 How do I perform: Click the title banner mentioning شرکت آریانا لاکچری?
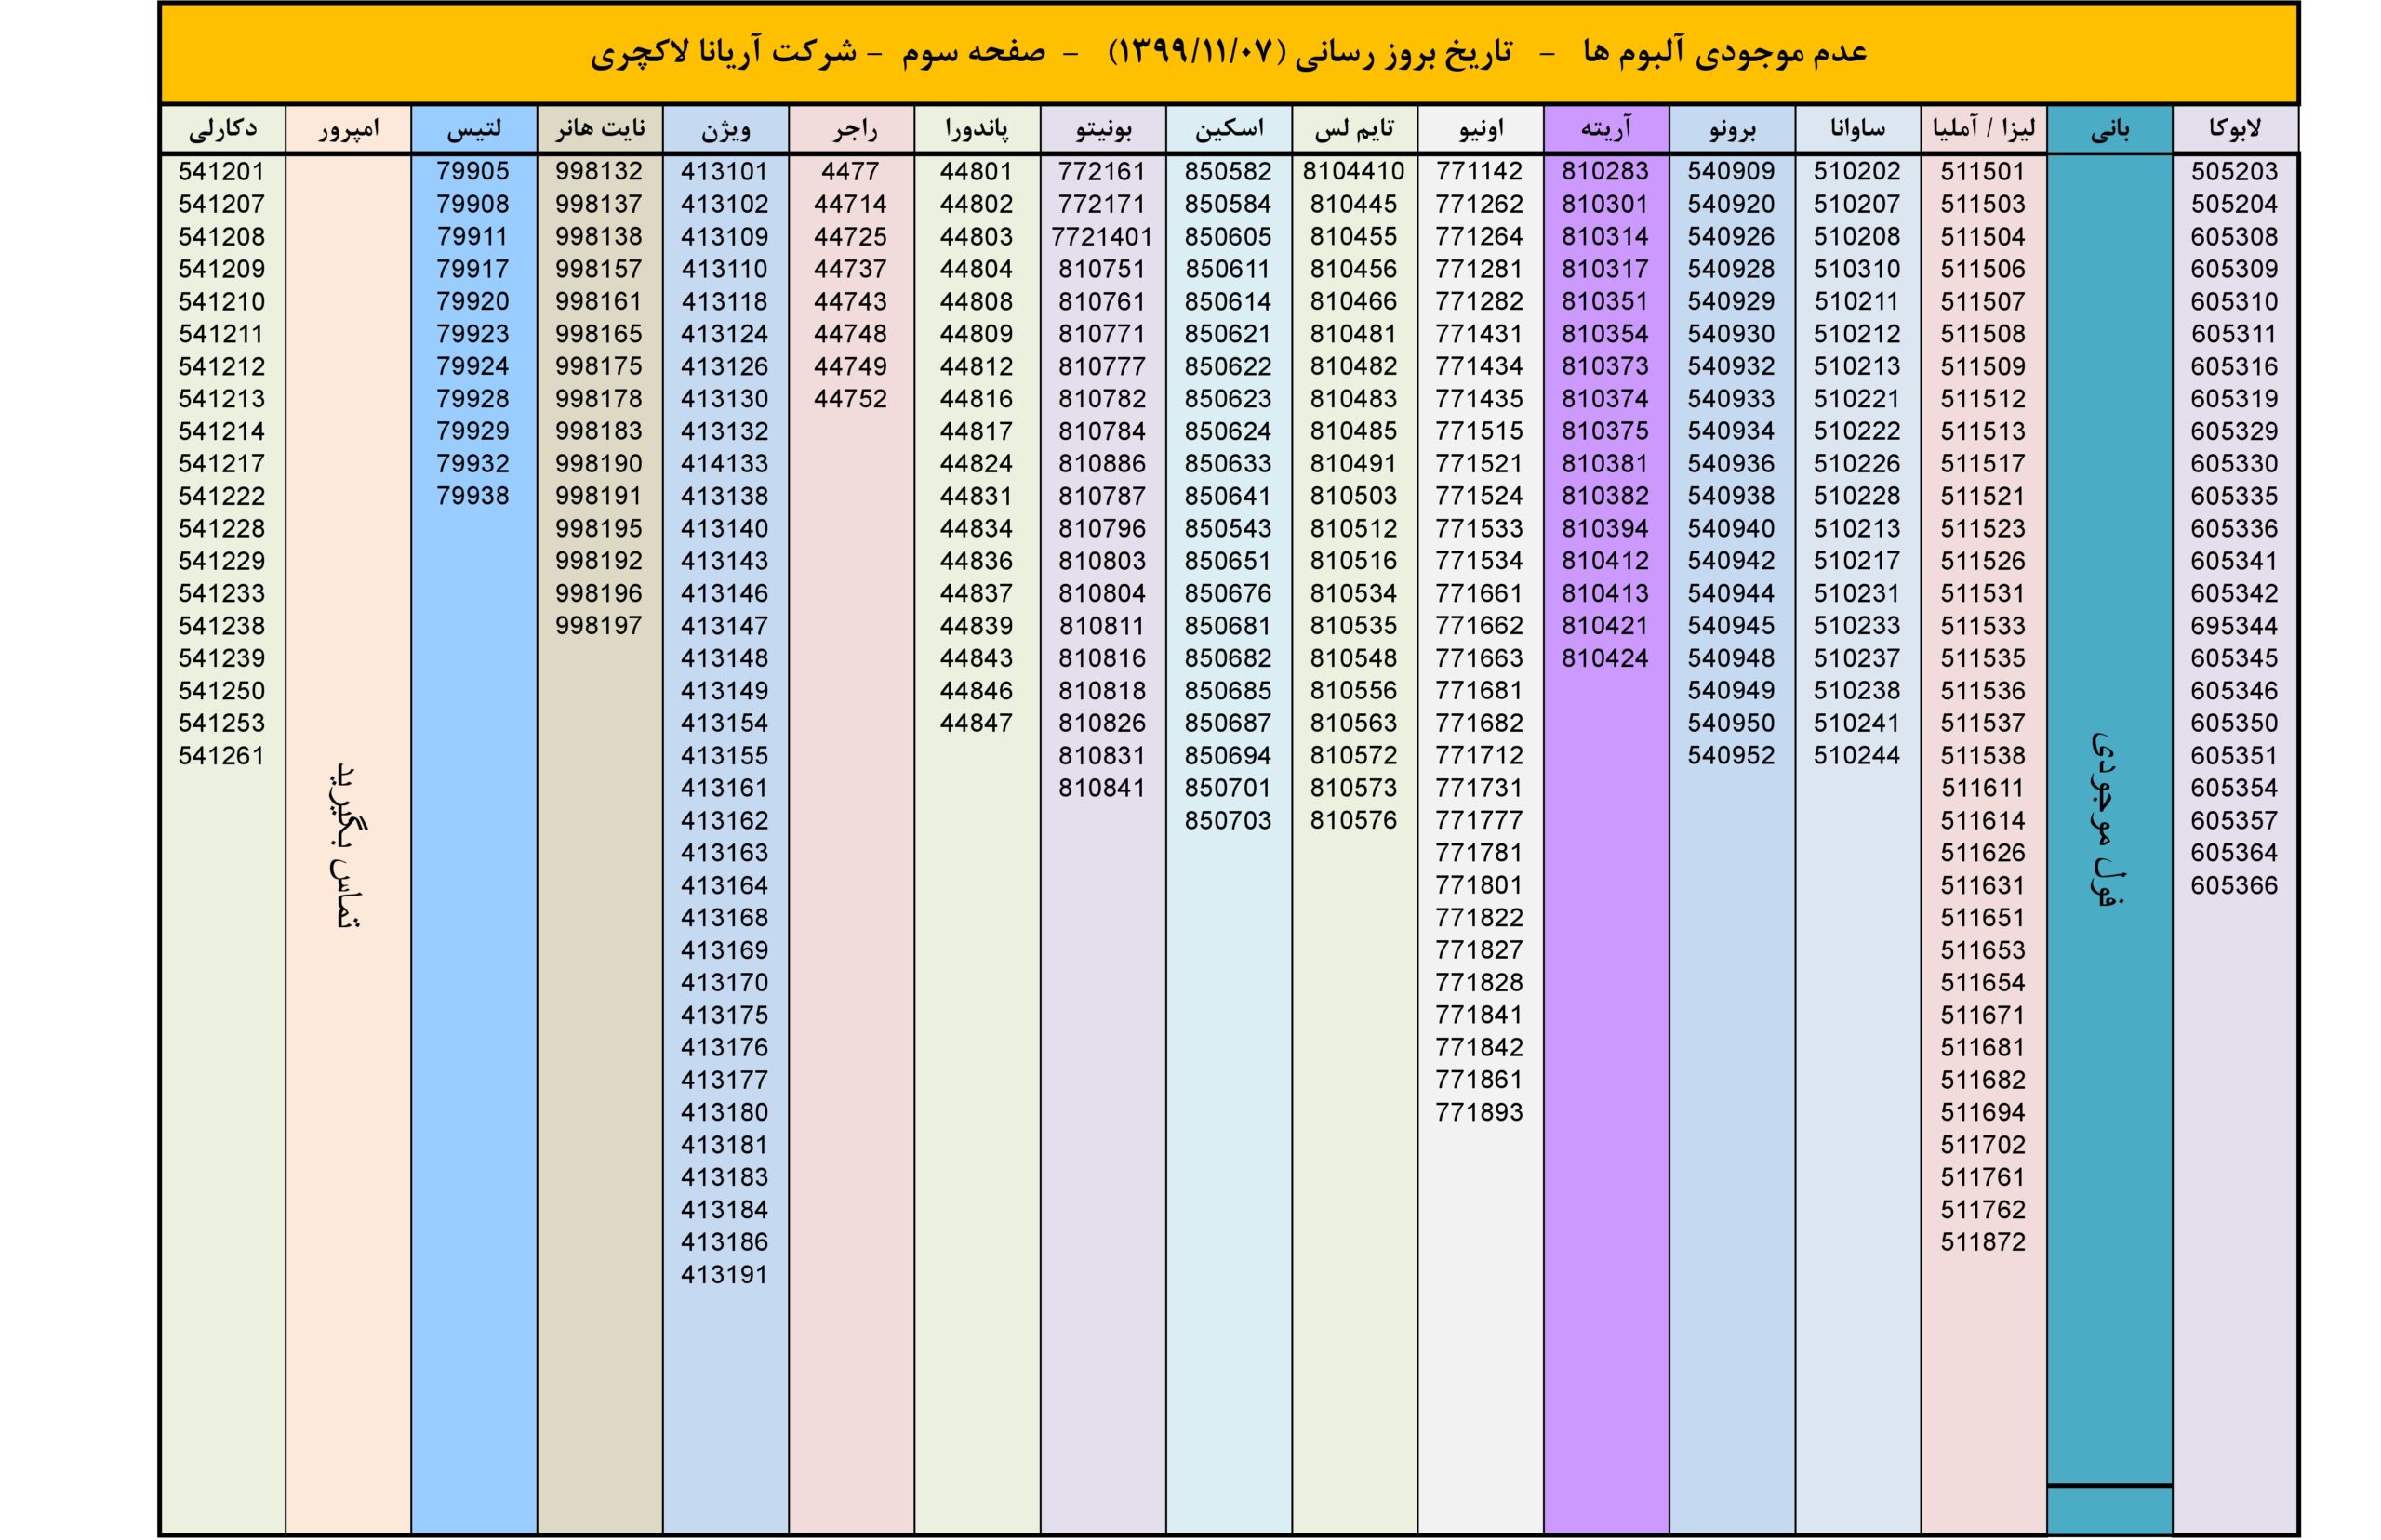pos(1228,53)
